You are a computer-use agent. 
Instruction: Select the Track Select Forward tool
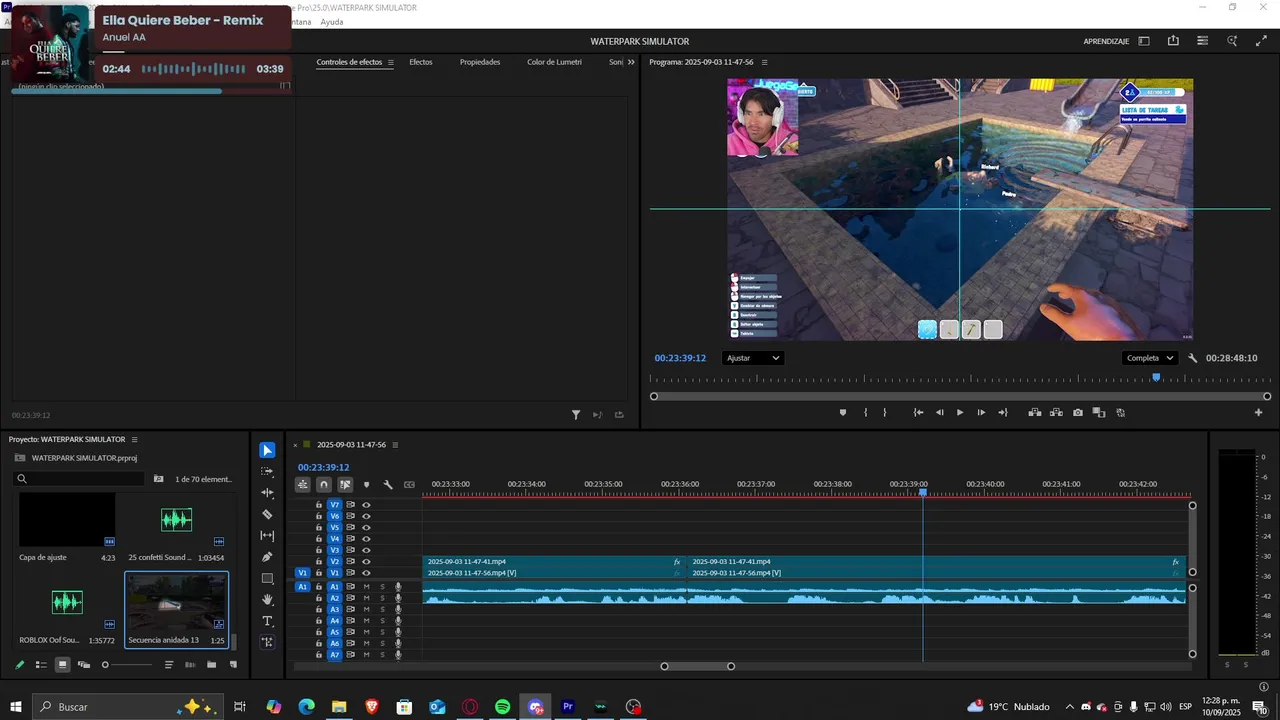tap(267, 471)
